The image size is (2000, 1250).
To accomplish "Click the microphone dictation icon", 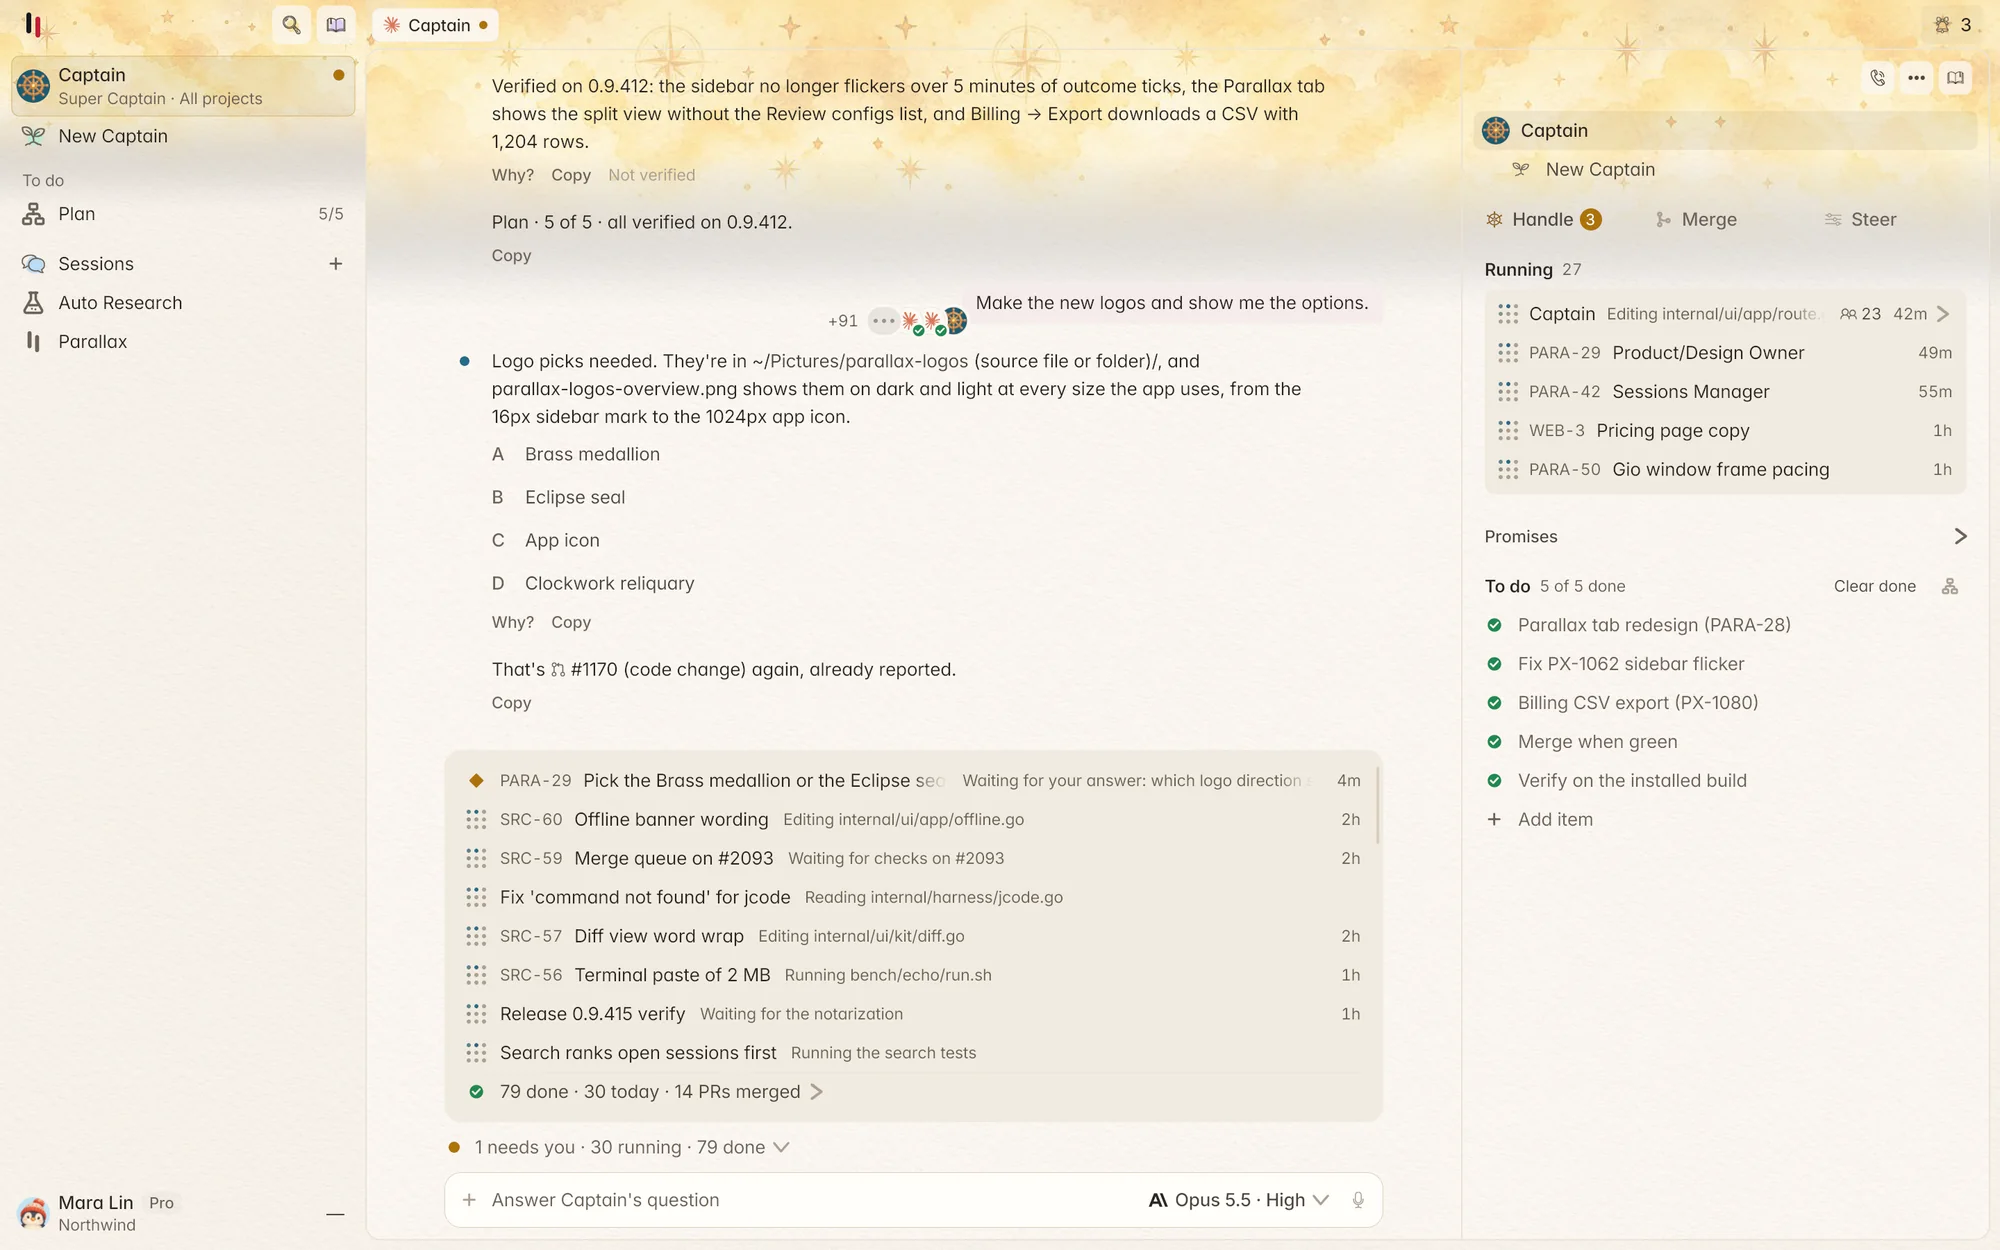I will click(x=1358, y=1200).
